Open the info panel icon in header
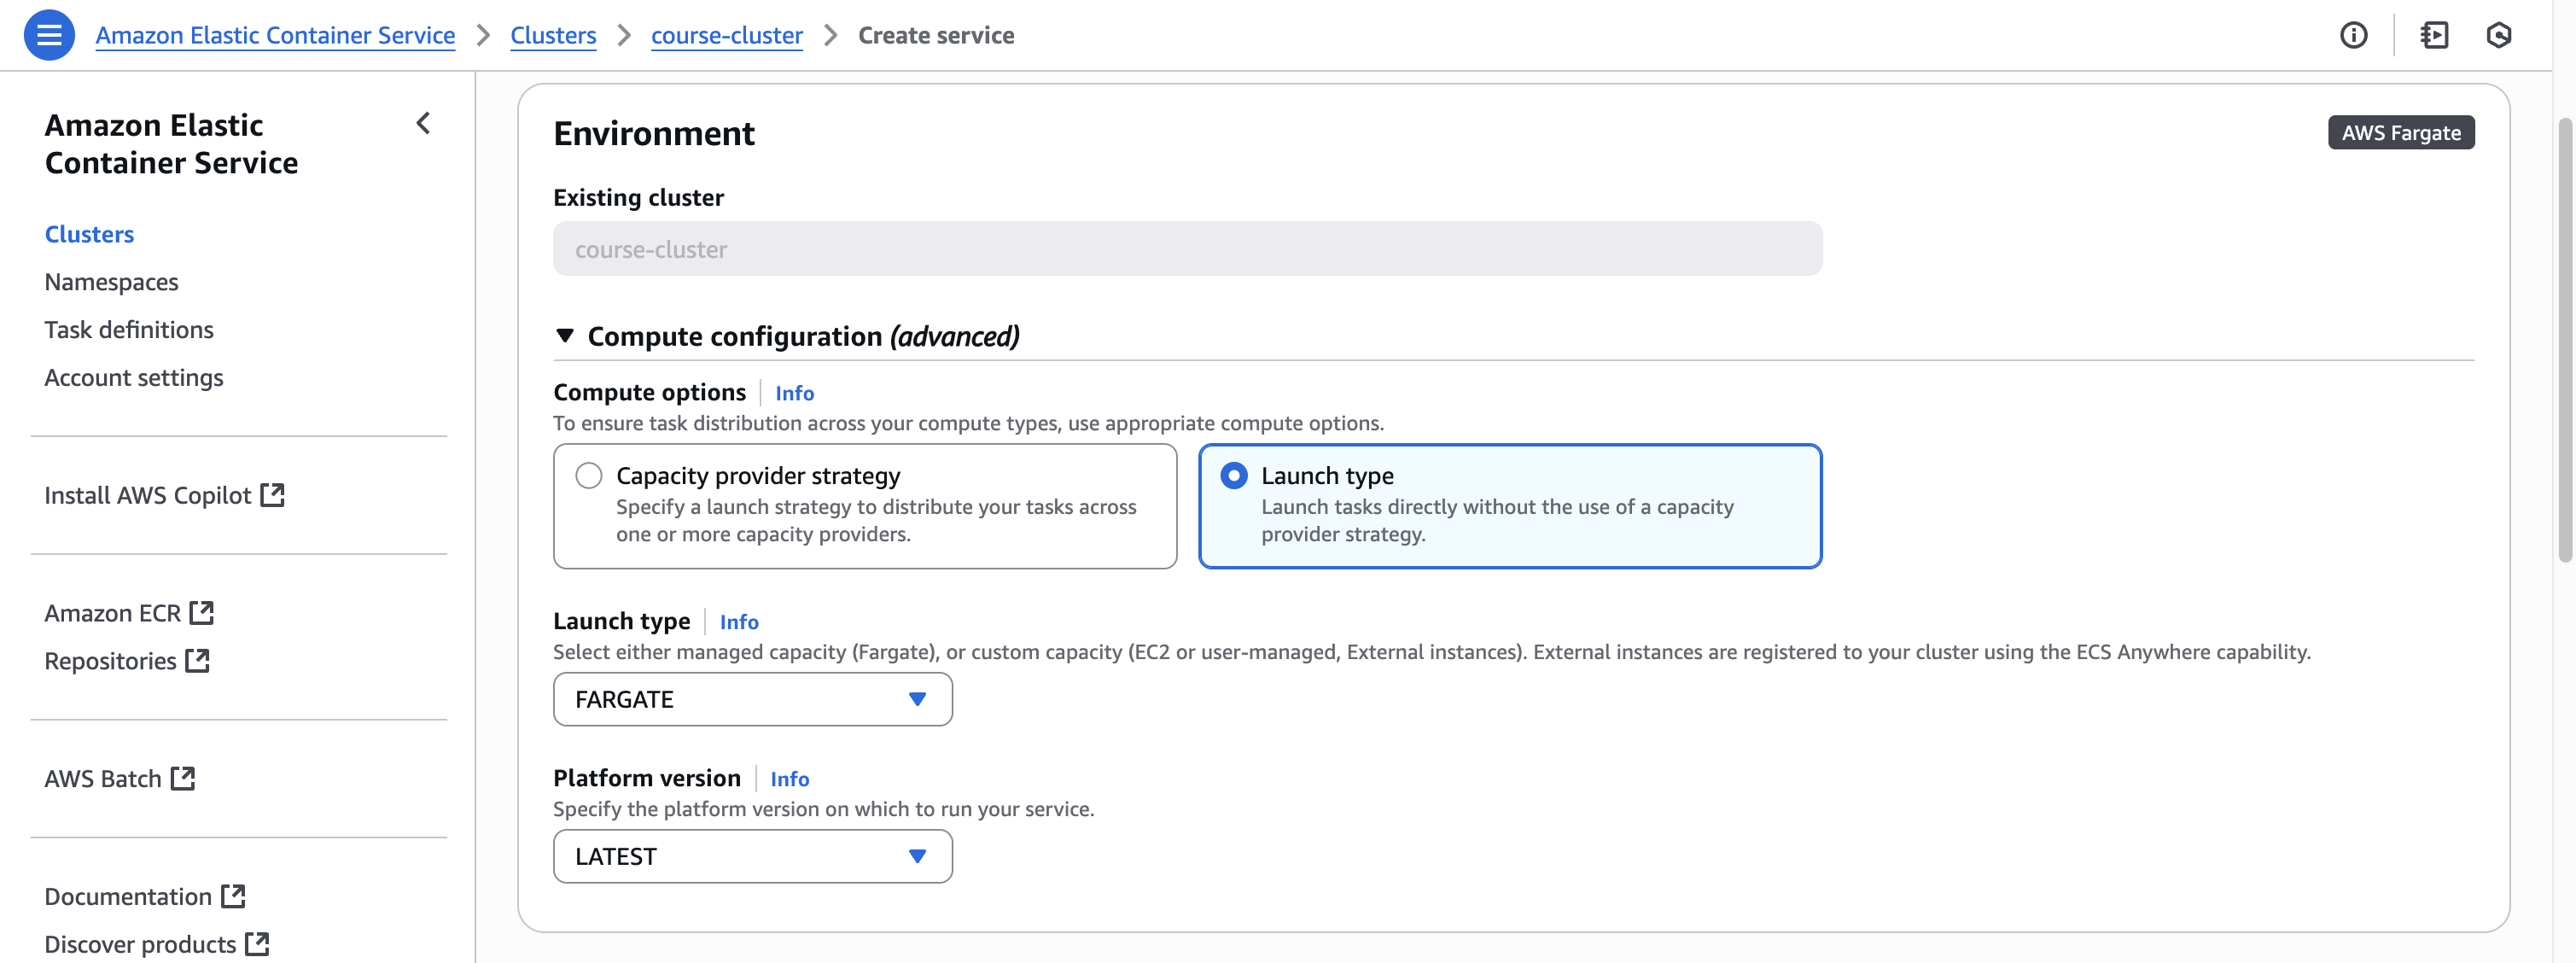 click(2353, 35)
